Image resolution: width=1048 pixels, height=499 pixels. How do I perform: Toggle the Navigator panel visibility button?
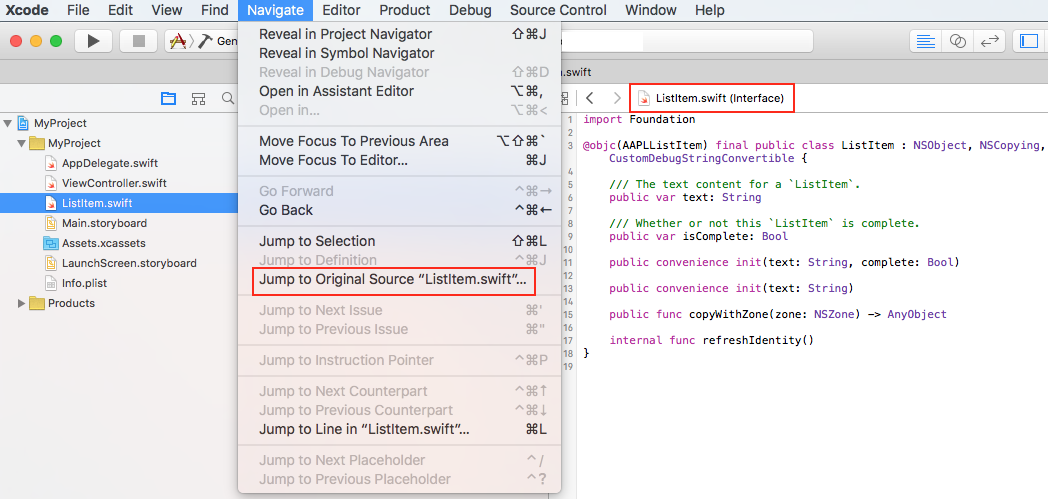[1027, 41]
